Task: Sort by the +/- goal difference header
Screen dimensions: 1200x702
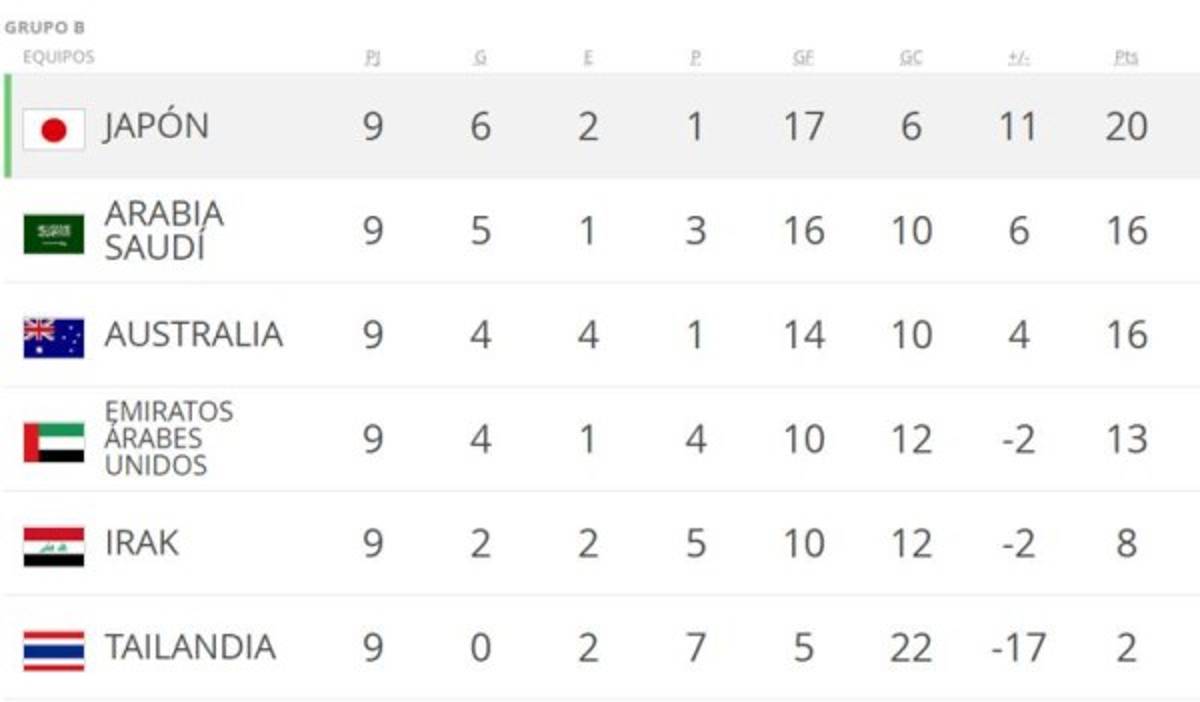Action: click(x=1018, y=58)
